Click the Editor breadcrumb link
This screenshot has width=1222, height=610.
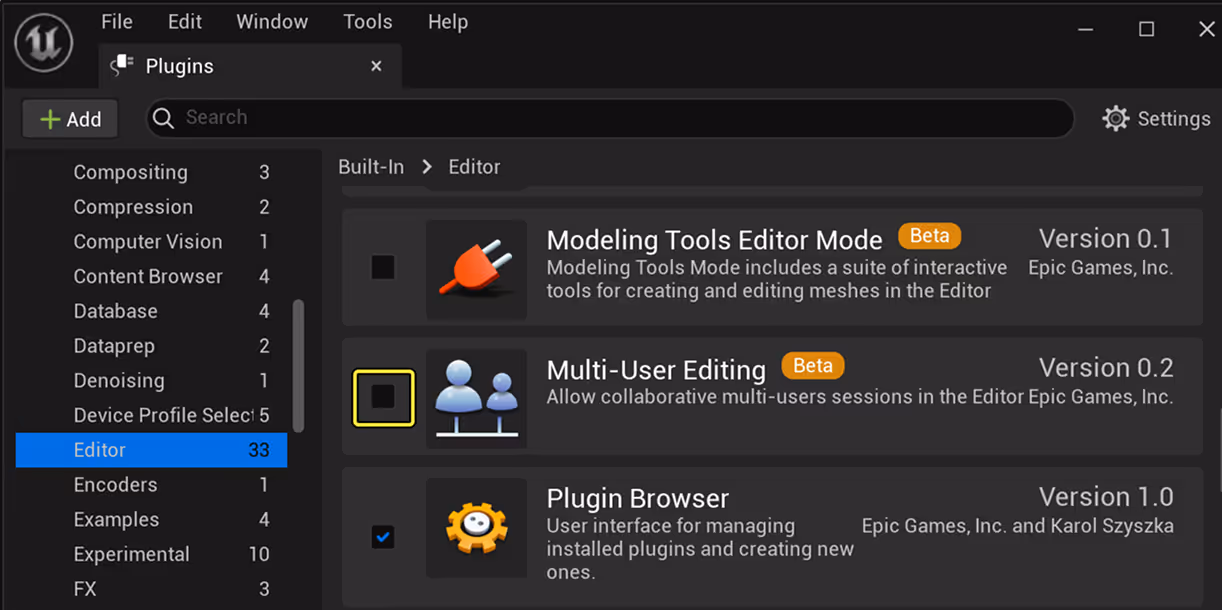pos(474,167)
